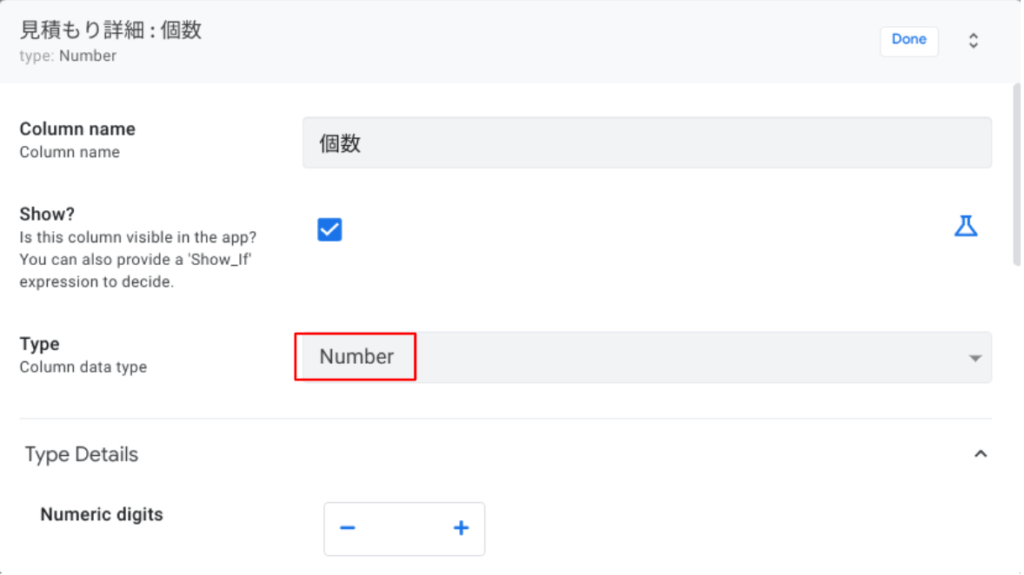Viewport: 1024px width, 575px height.
Task: Click the 見積もり詳細 : 個数 header title
Action: pyautogui.click(x=111, y=30)
